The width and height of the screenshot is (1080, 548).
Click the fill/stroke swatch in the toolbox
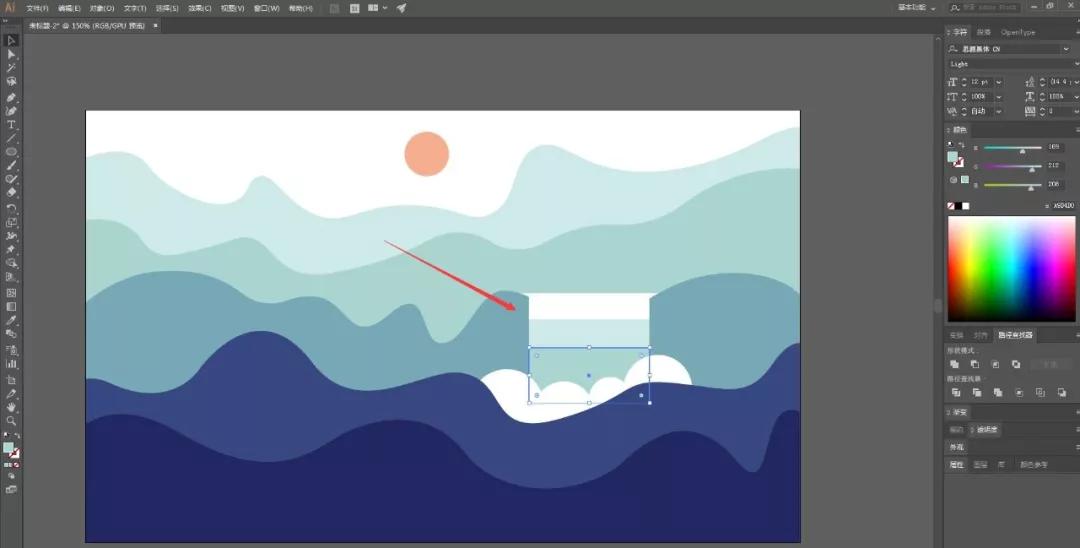10,449
